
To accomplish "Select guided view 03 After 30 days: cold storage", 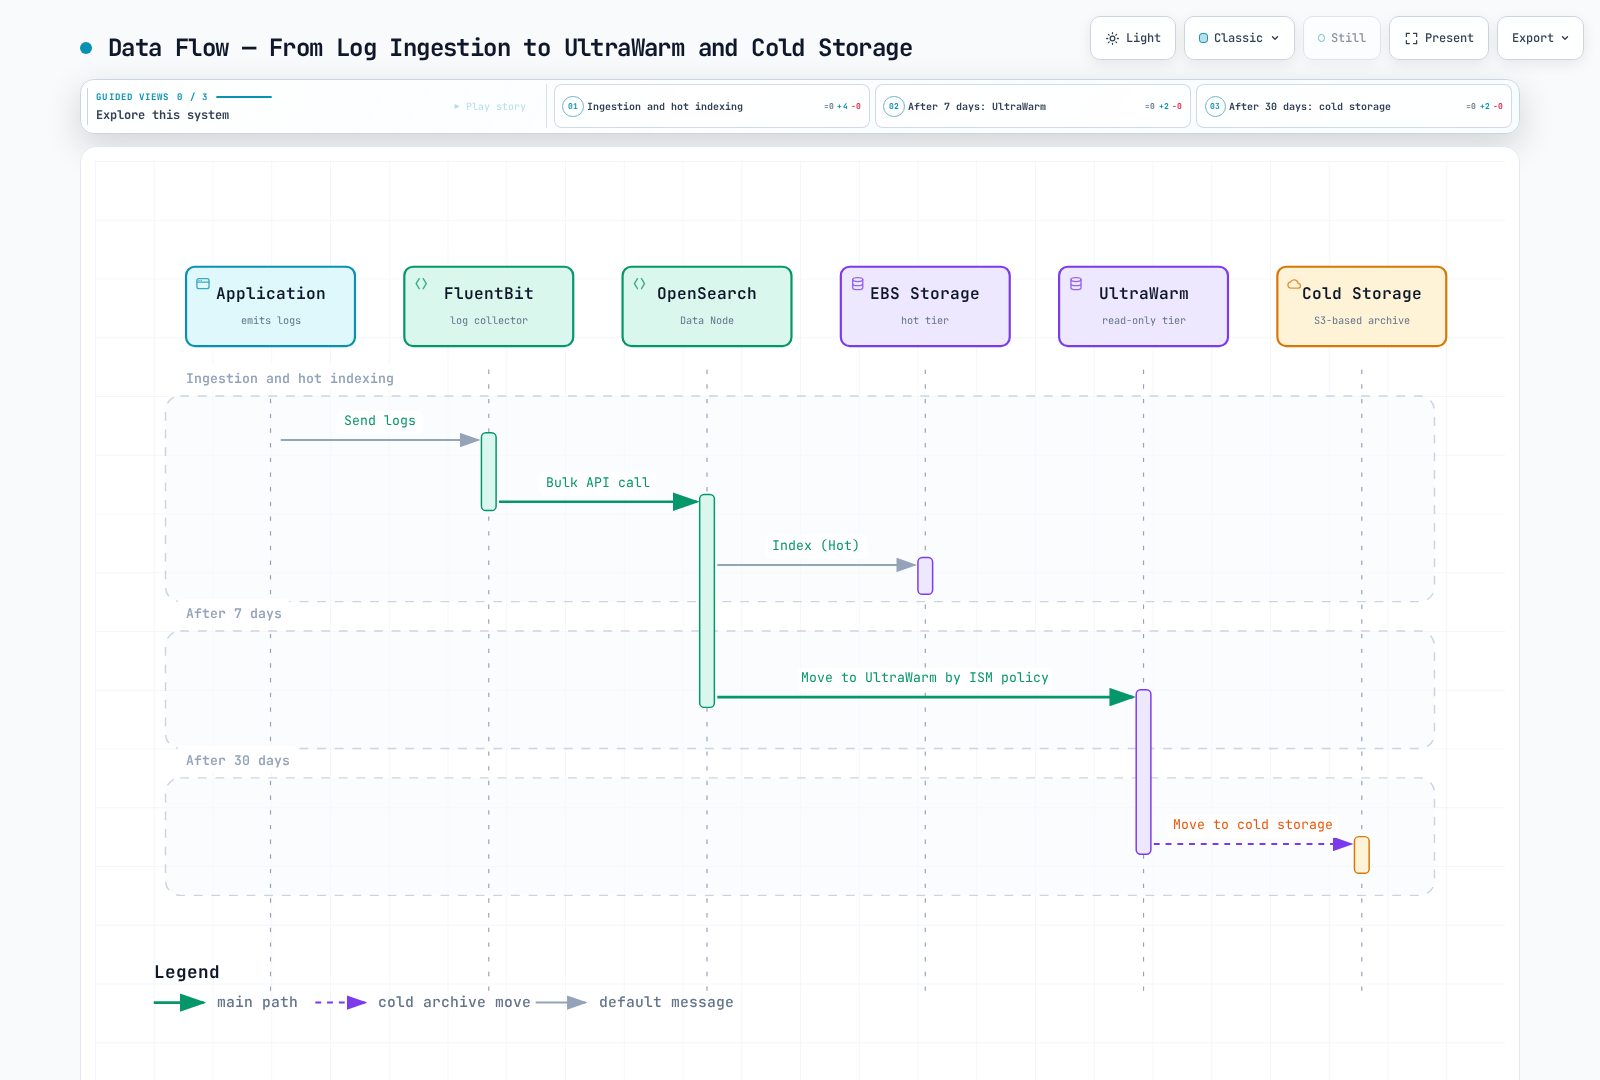I will 1353,106.
